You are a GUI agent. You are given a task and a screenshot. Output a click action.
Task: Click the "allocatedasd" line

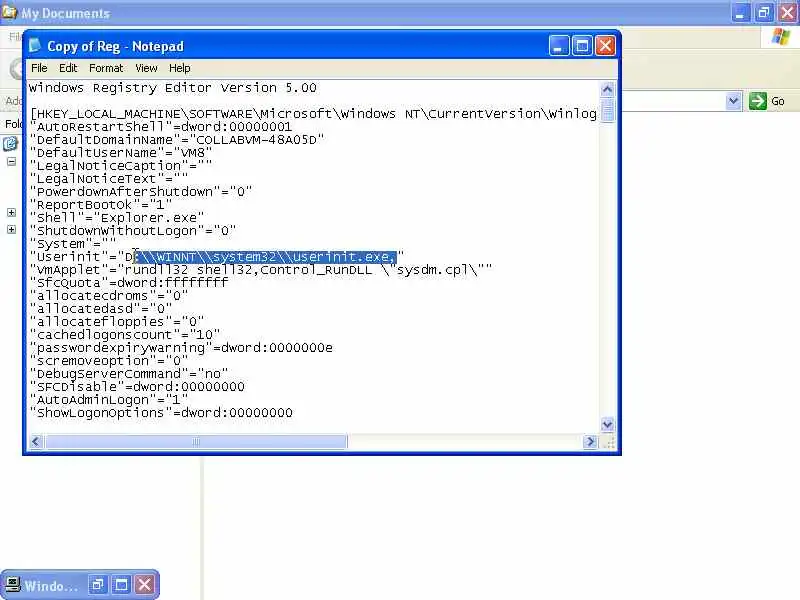(101, 309)
